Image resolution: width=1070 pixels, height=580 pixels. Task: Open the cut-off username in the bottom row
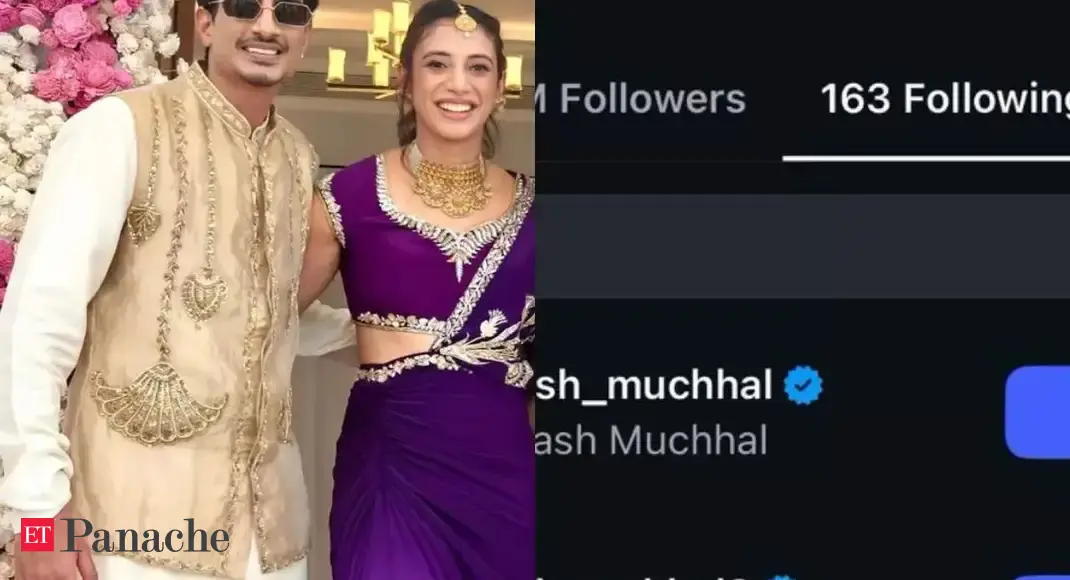(641, 577)
